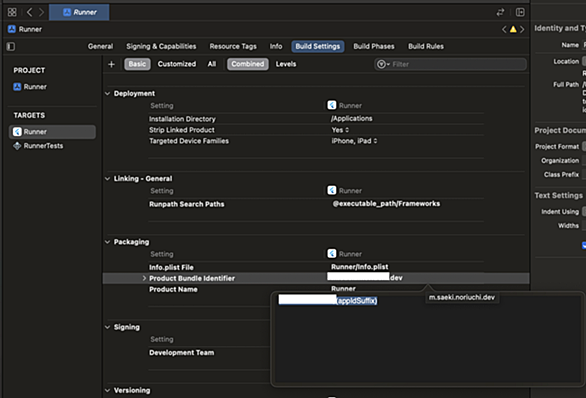The width and height of the screenshot is (586, 398).
Task: Jump to next issue arrow
Action: 522,29
